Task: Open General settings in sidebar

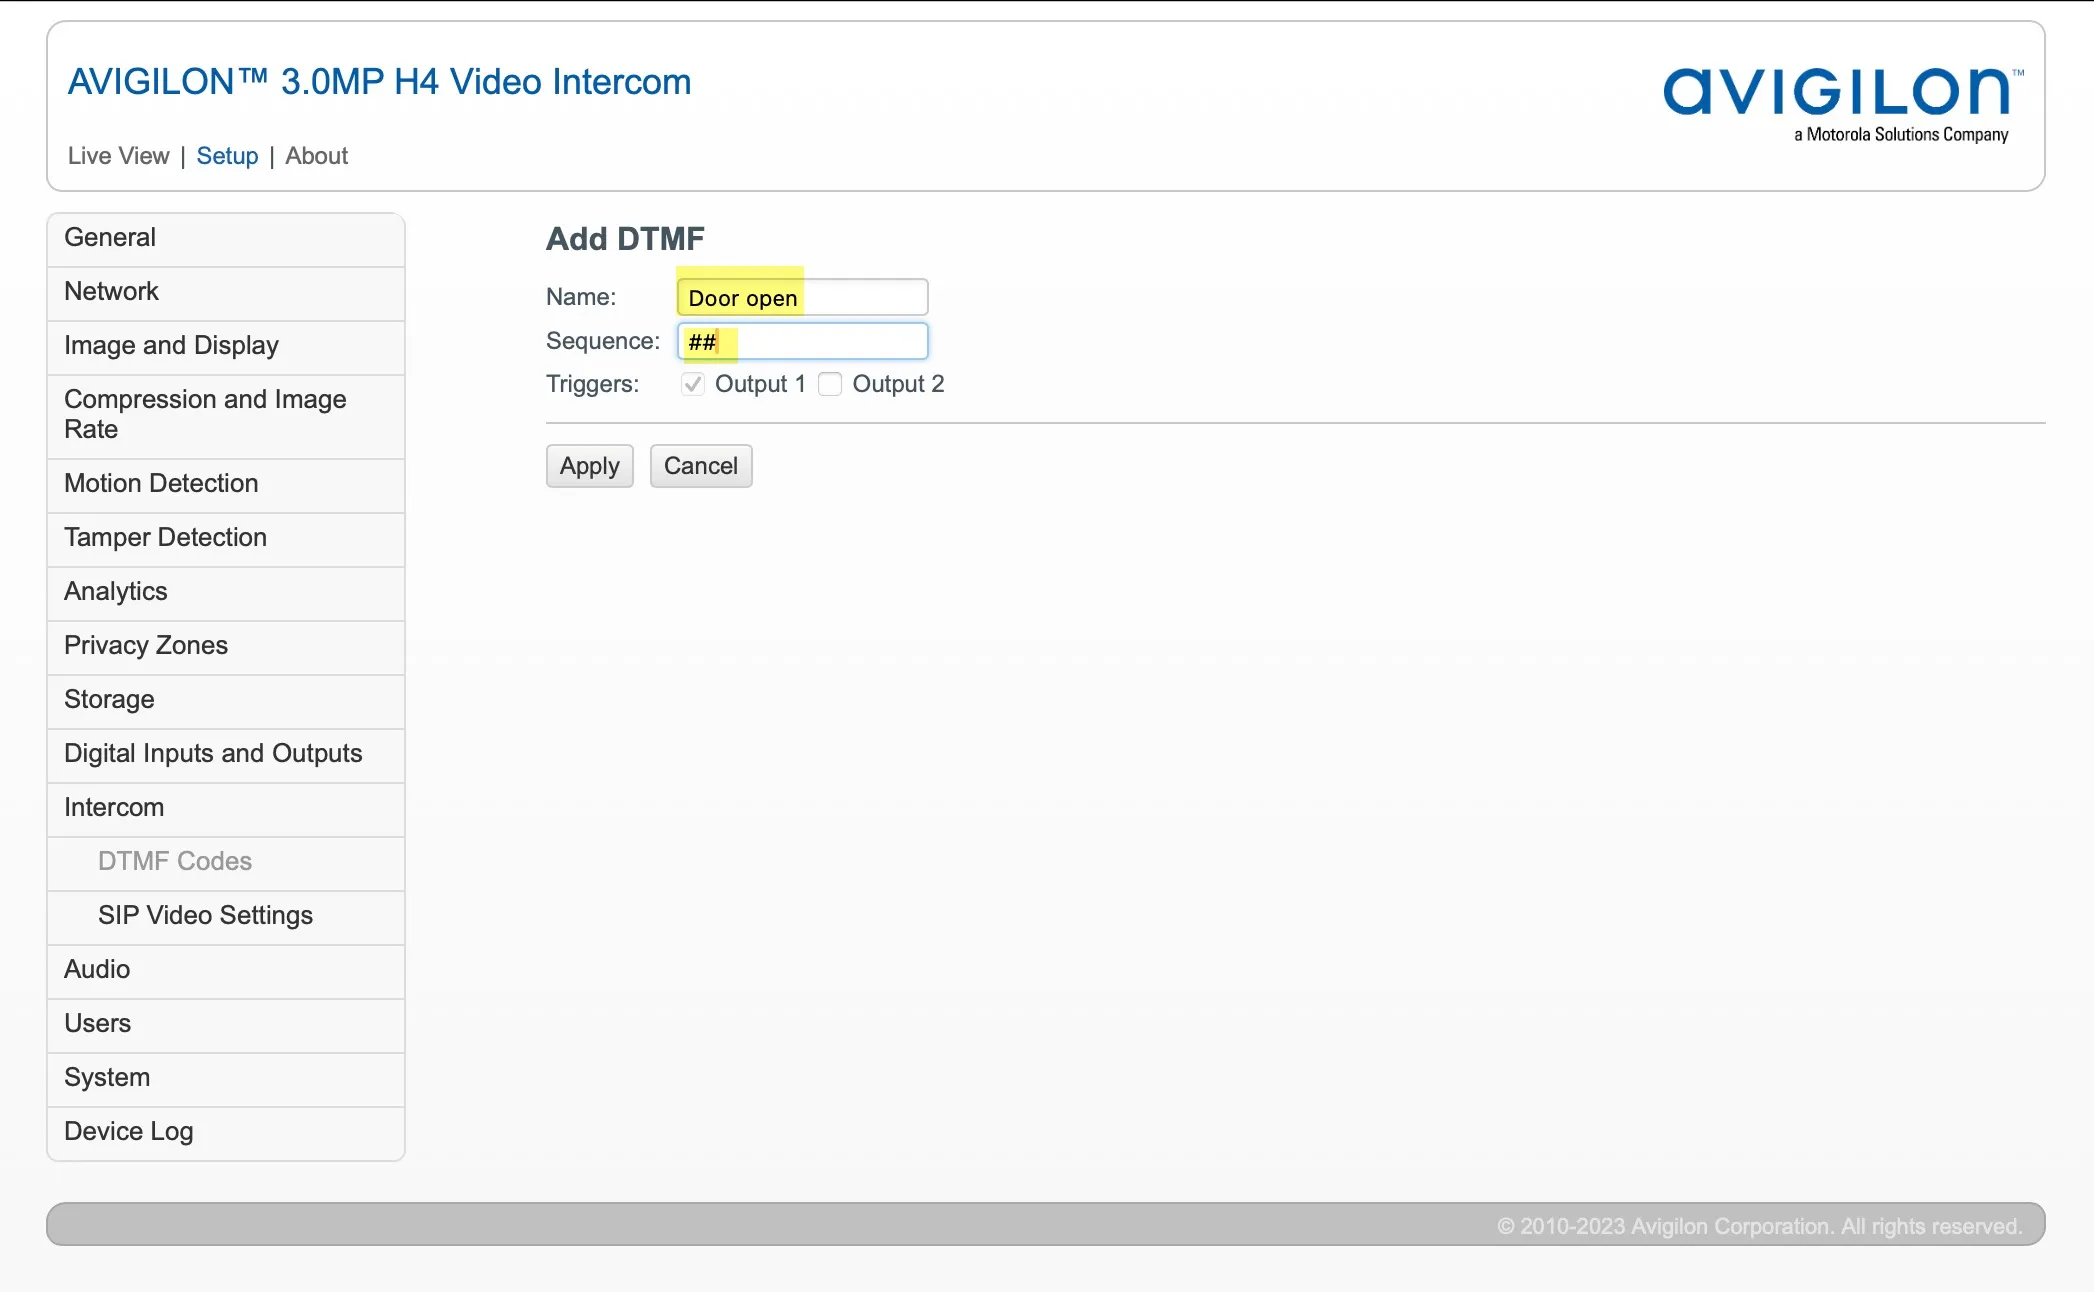Action: 226,238
